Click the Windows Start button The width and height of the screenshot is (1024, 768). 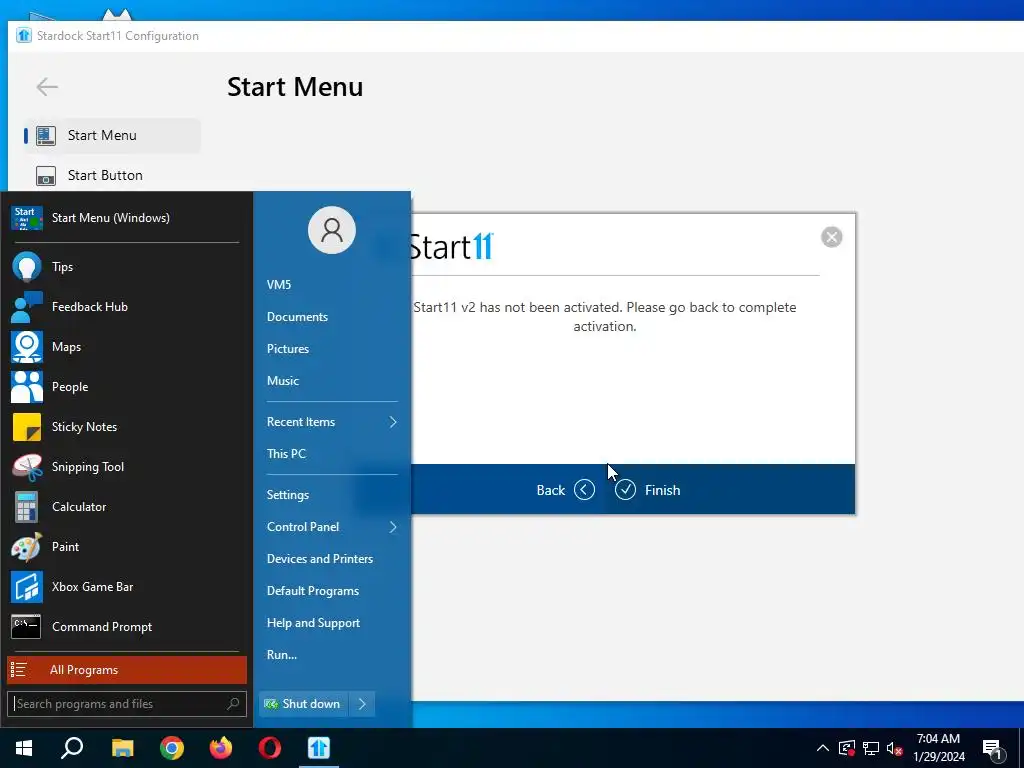(24, 748)
